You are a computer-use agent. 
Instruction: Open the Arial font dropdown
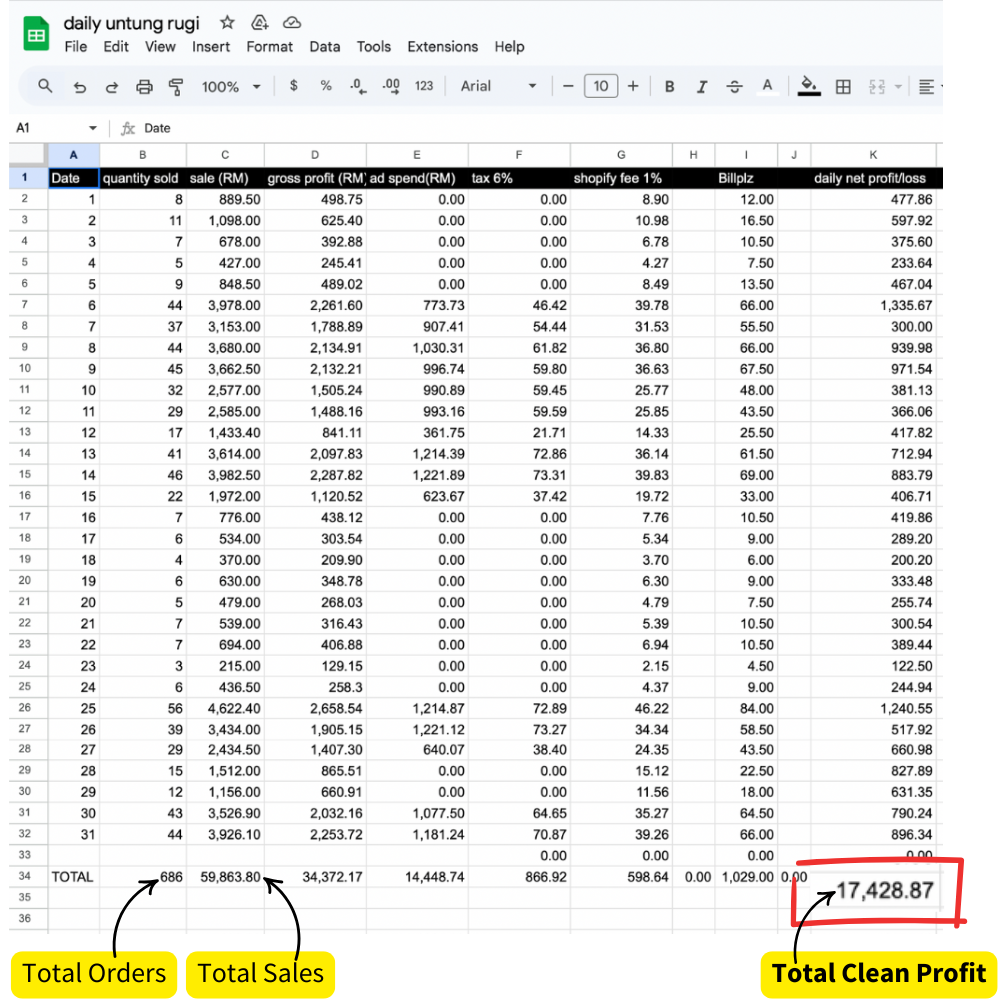tap(498, 87)
